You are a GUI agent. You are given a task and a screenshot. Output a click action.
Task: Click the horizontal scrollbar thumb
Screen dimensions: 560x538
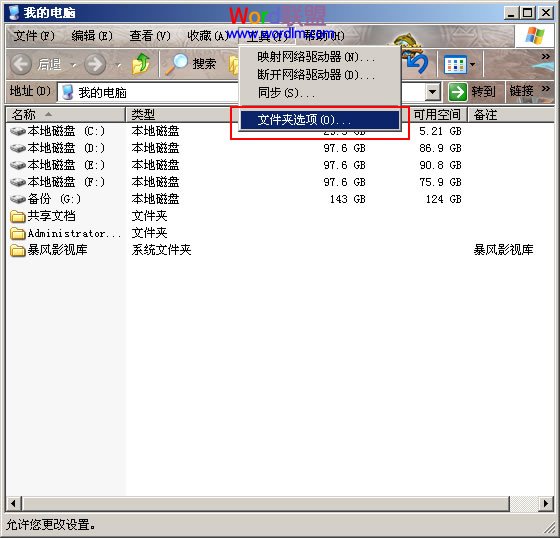(x=266, y=504)
